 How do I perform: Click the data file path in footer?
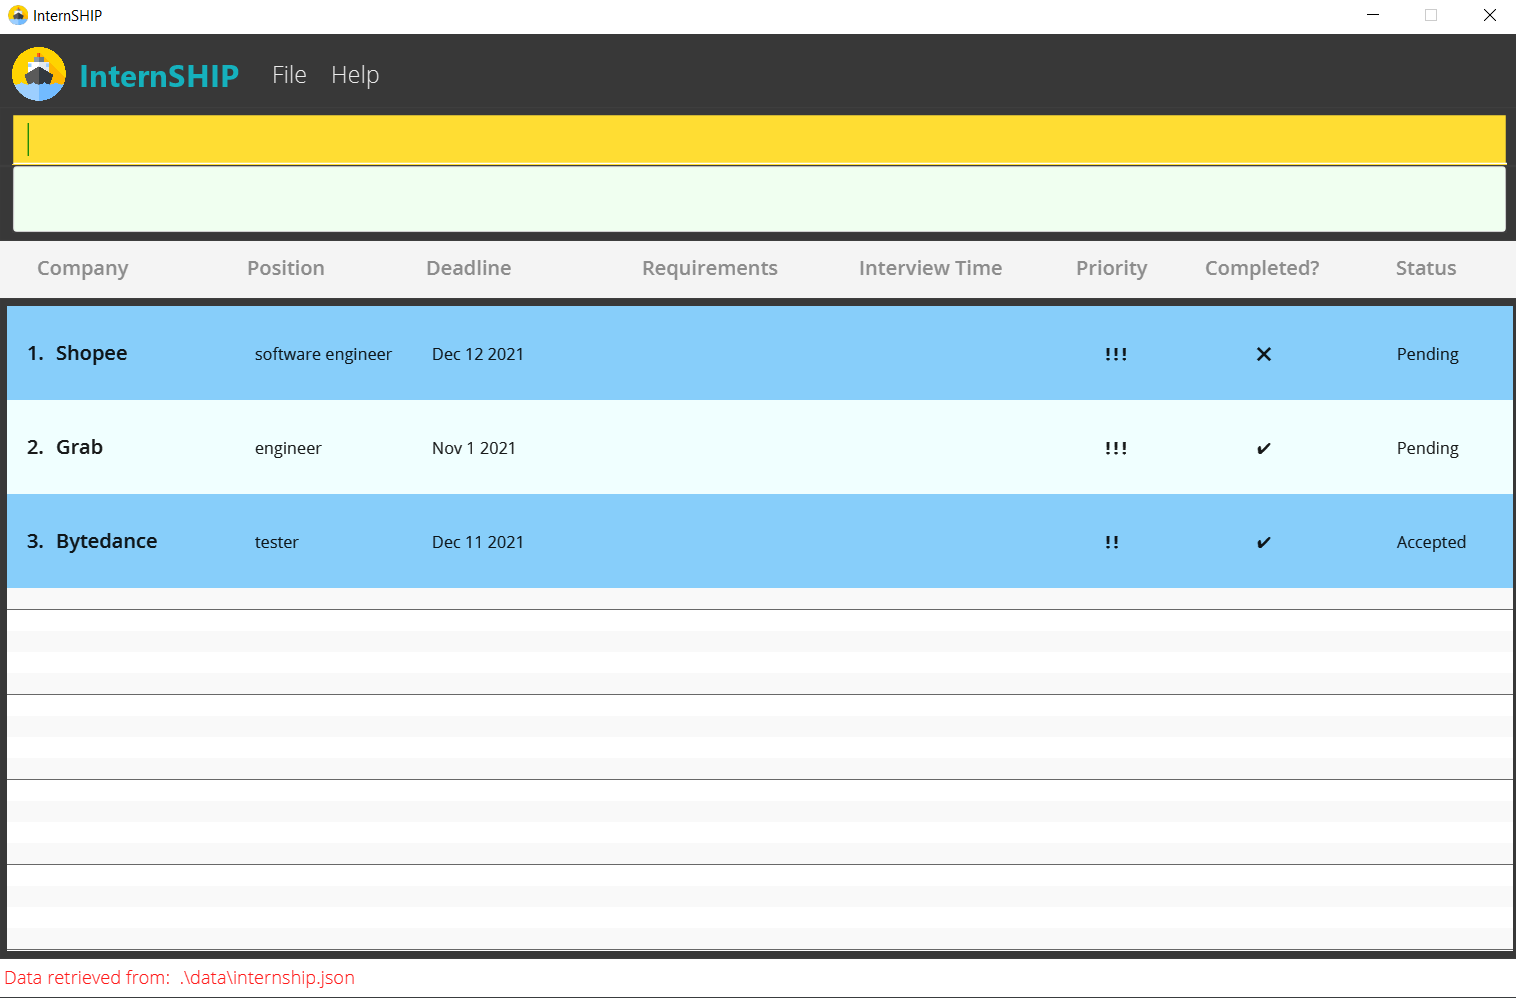coord(268,977)
